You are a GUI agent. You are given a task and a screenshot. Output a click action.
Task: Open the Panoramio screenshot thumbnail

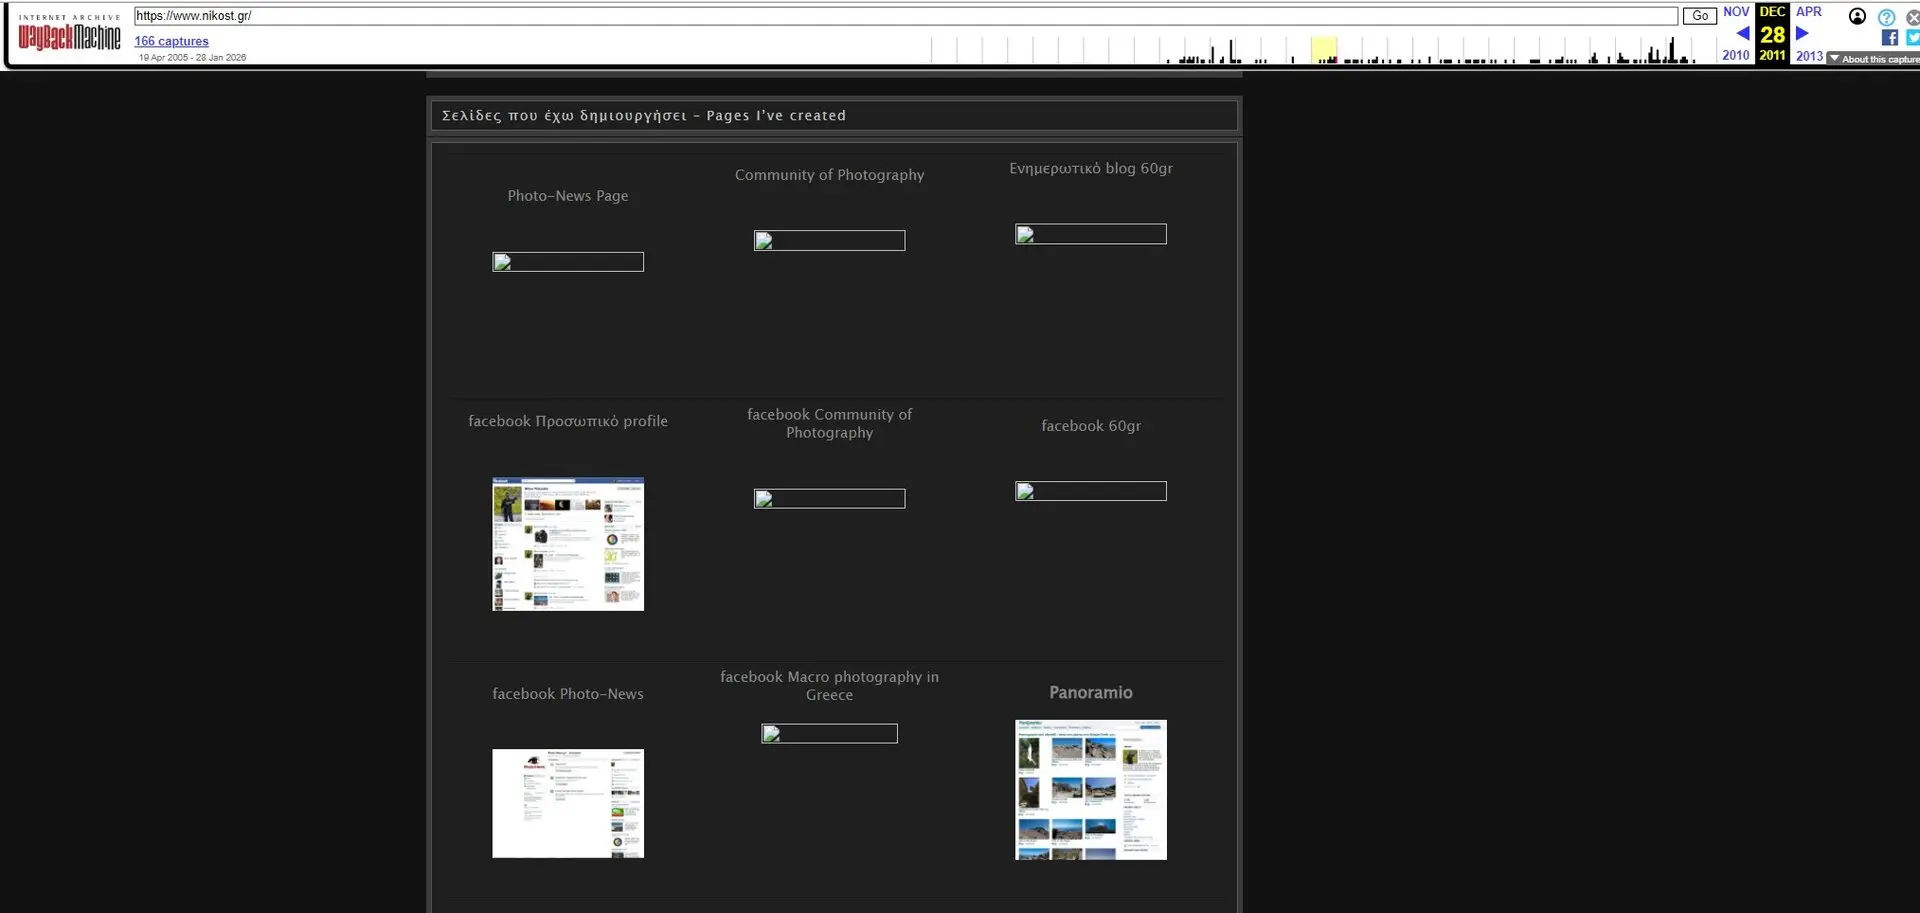[x=1091, y=790]
